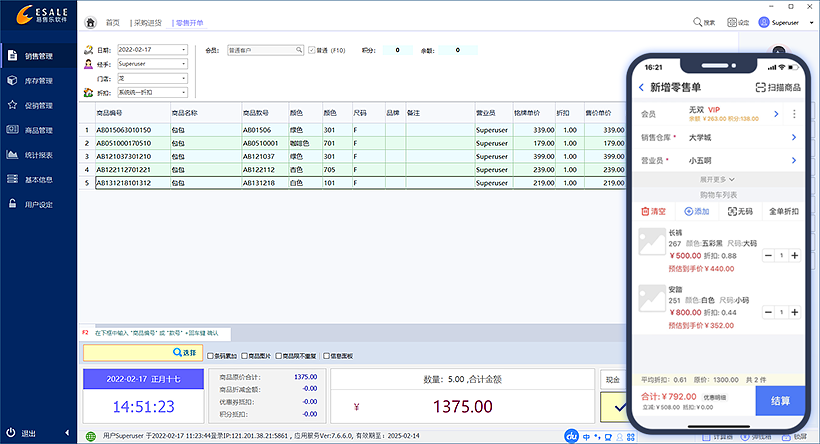Click the 退出 power icon
The height and width of the screenshot is (444, 820).
(x=11, y=434)
